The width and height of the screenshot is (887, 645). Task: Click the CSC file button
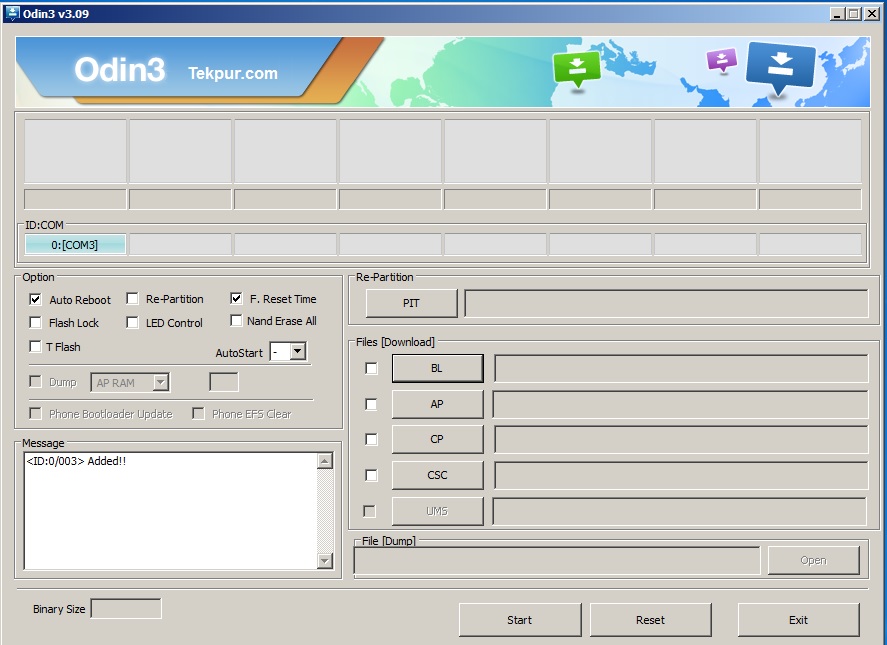[x=437, y=475]
